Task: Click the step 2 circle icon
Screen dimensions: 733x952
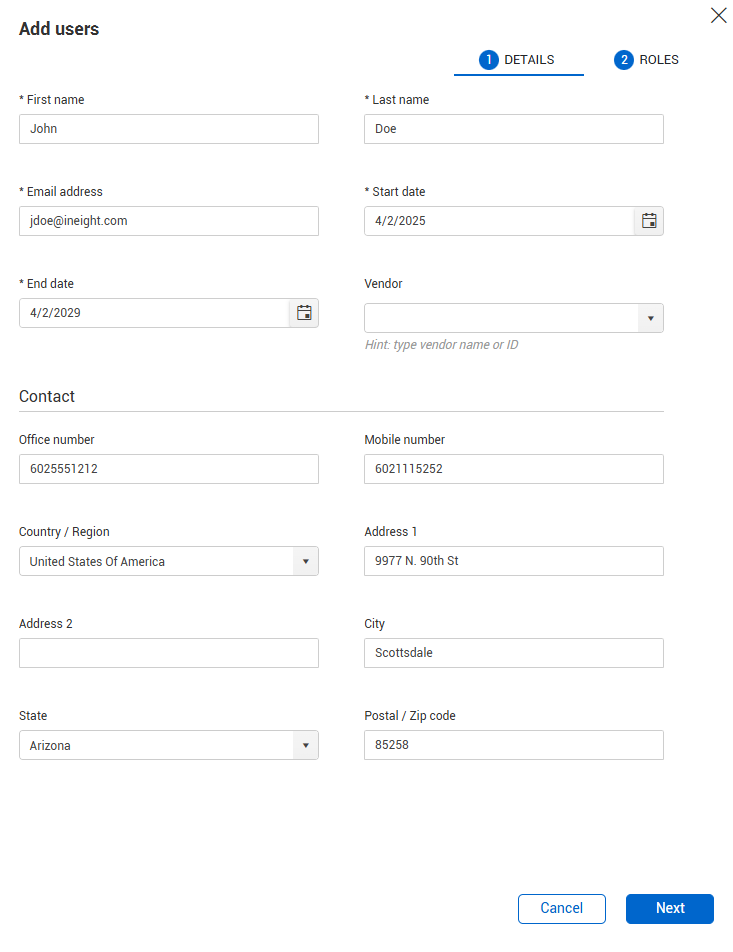Action: tap(623, 60)
